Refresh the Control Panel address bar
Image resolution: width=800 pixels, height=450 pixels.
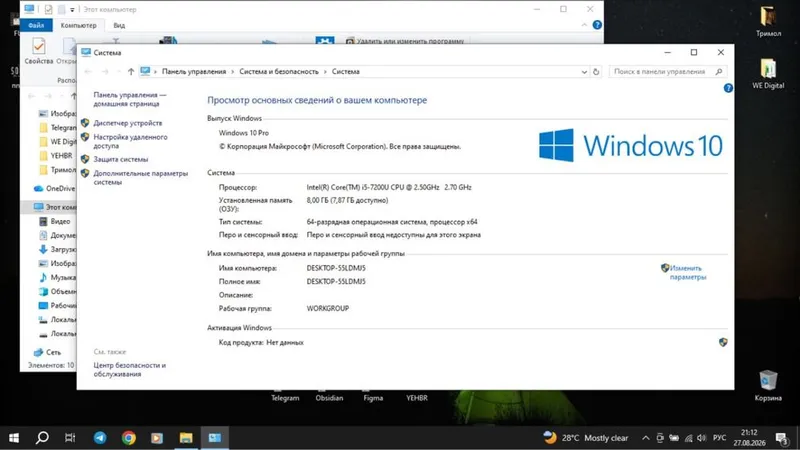tap(596, 72)
